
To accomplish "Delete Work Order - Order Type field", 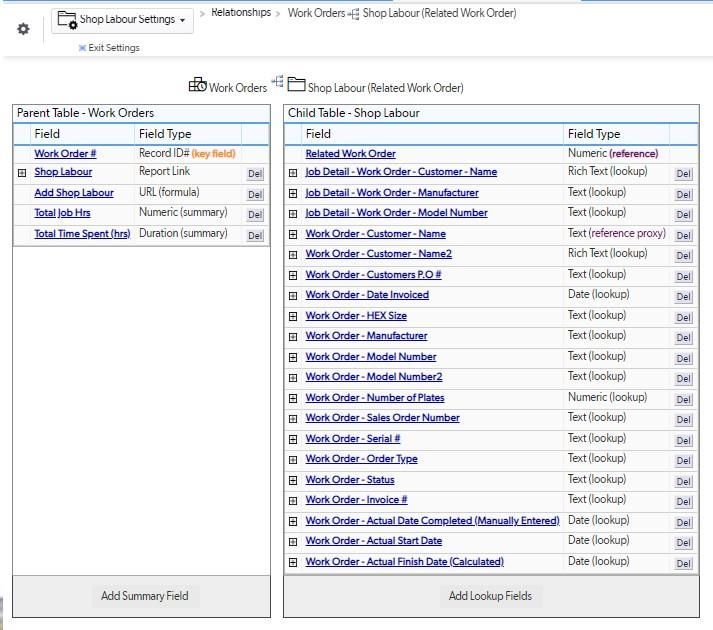I will coord(683,461).
